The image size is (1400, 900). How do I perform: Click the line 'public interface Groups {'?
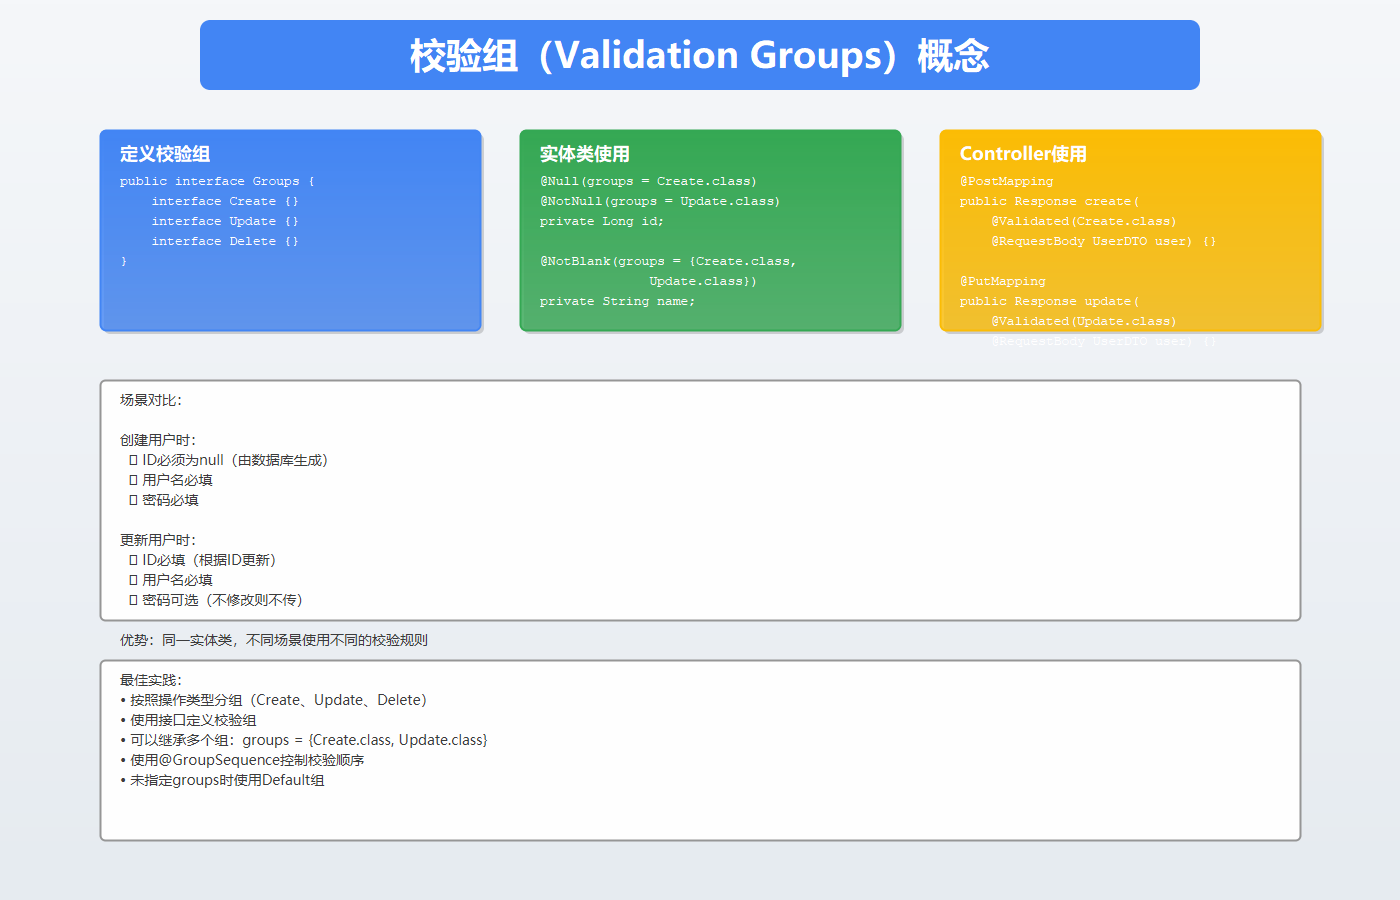tap(217, 181)
